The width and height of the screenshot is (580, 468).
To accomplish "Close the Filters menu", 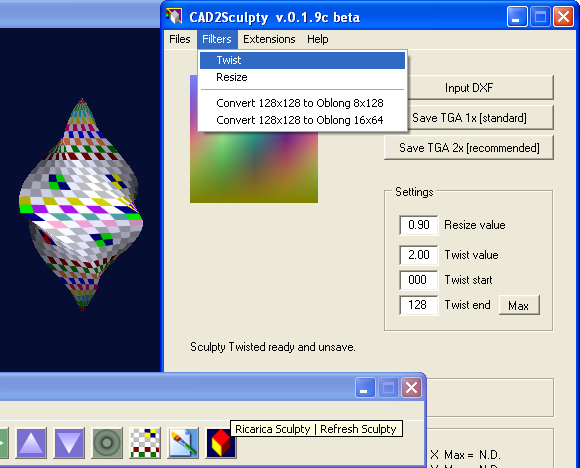I will [217, 39].
